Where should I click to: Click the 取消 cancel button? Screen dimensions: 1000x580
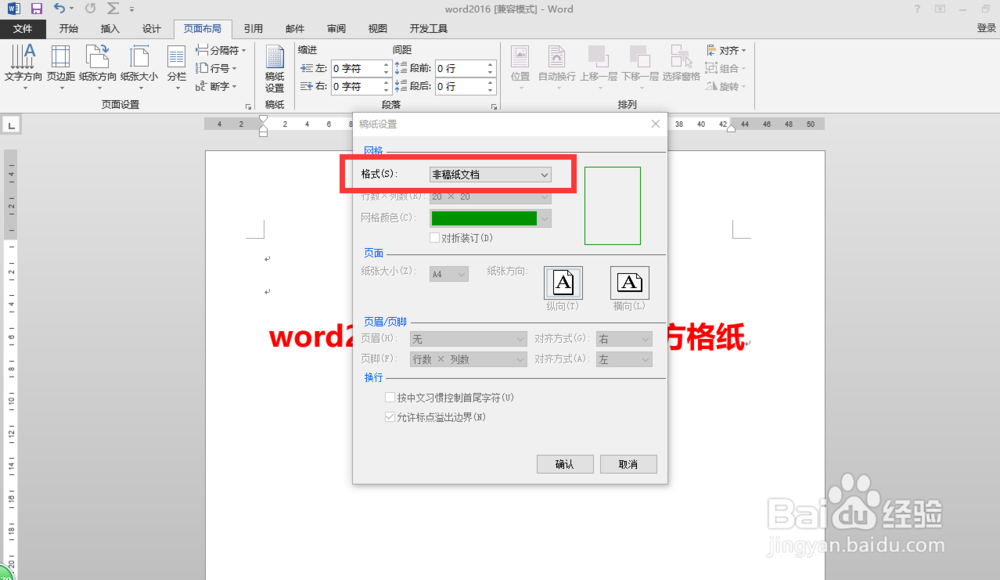[628, 464]
